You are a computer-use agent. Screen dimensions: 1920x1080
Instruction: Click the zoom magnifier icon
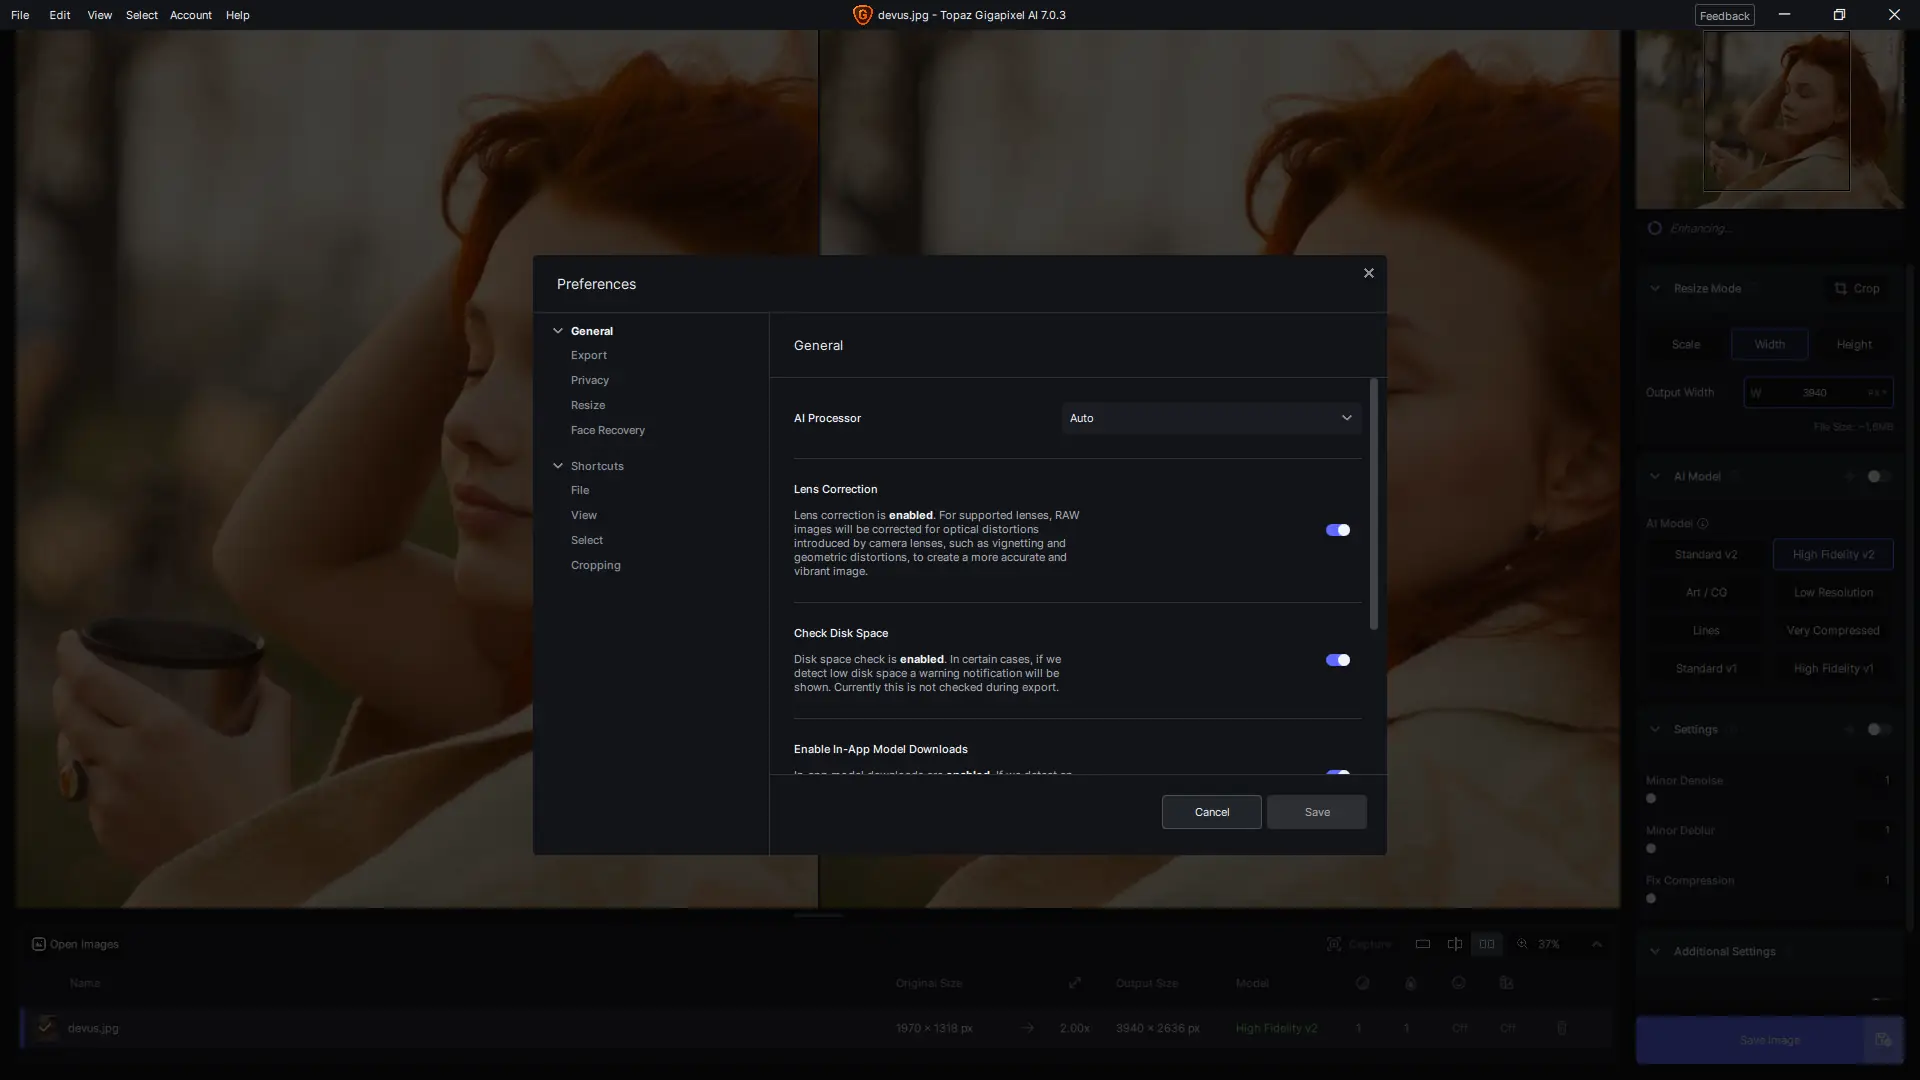[x=1523, y=944]
